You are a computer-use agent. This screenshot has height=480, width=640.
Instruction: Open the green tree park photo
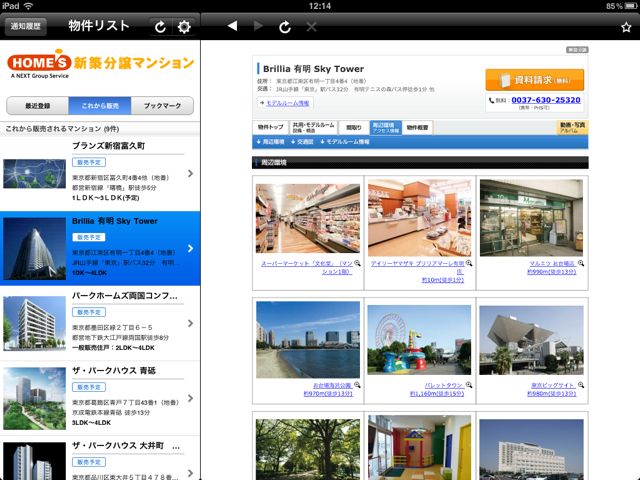click(308, 449)
